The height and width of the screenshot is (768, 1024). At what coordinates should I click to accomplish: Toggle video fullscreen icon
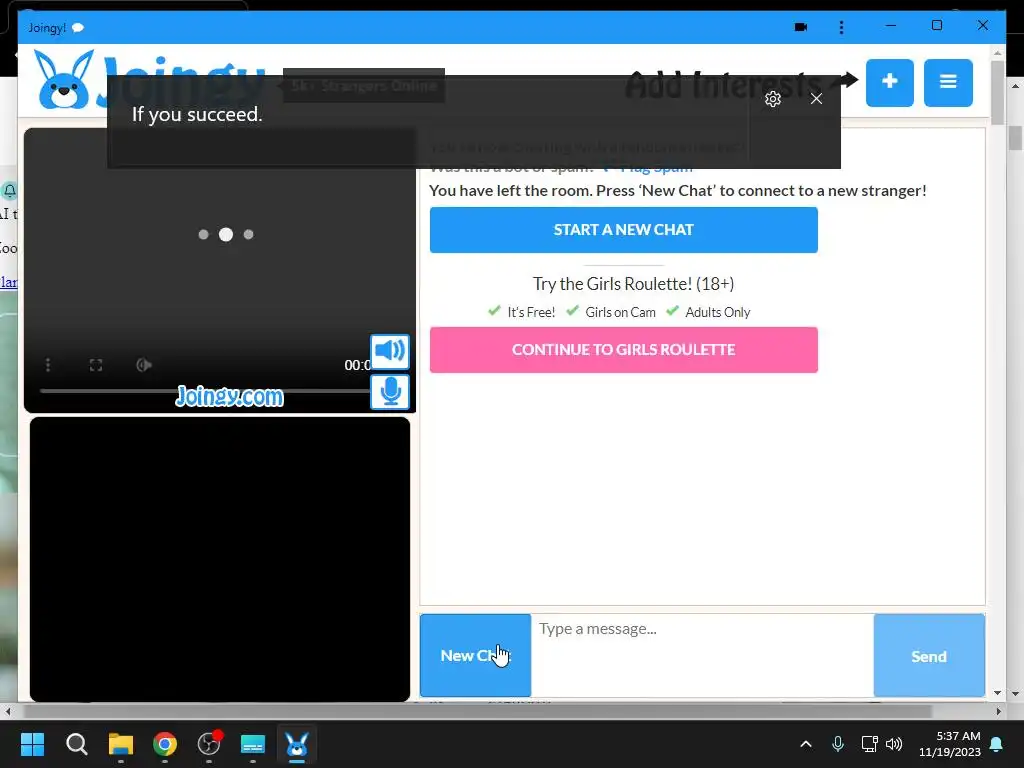[96, 365]
